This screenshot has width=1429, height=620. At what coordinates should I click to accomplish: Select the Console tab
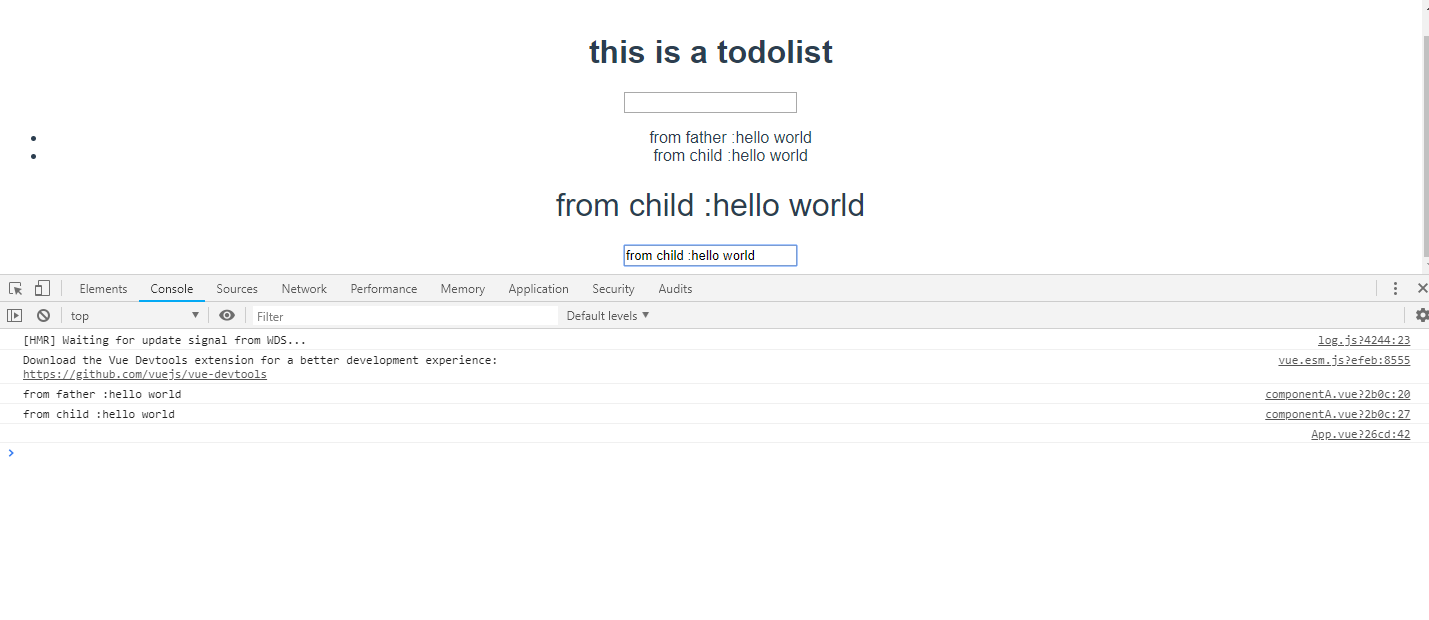tap(172, 288)
